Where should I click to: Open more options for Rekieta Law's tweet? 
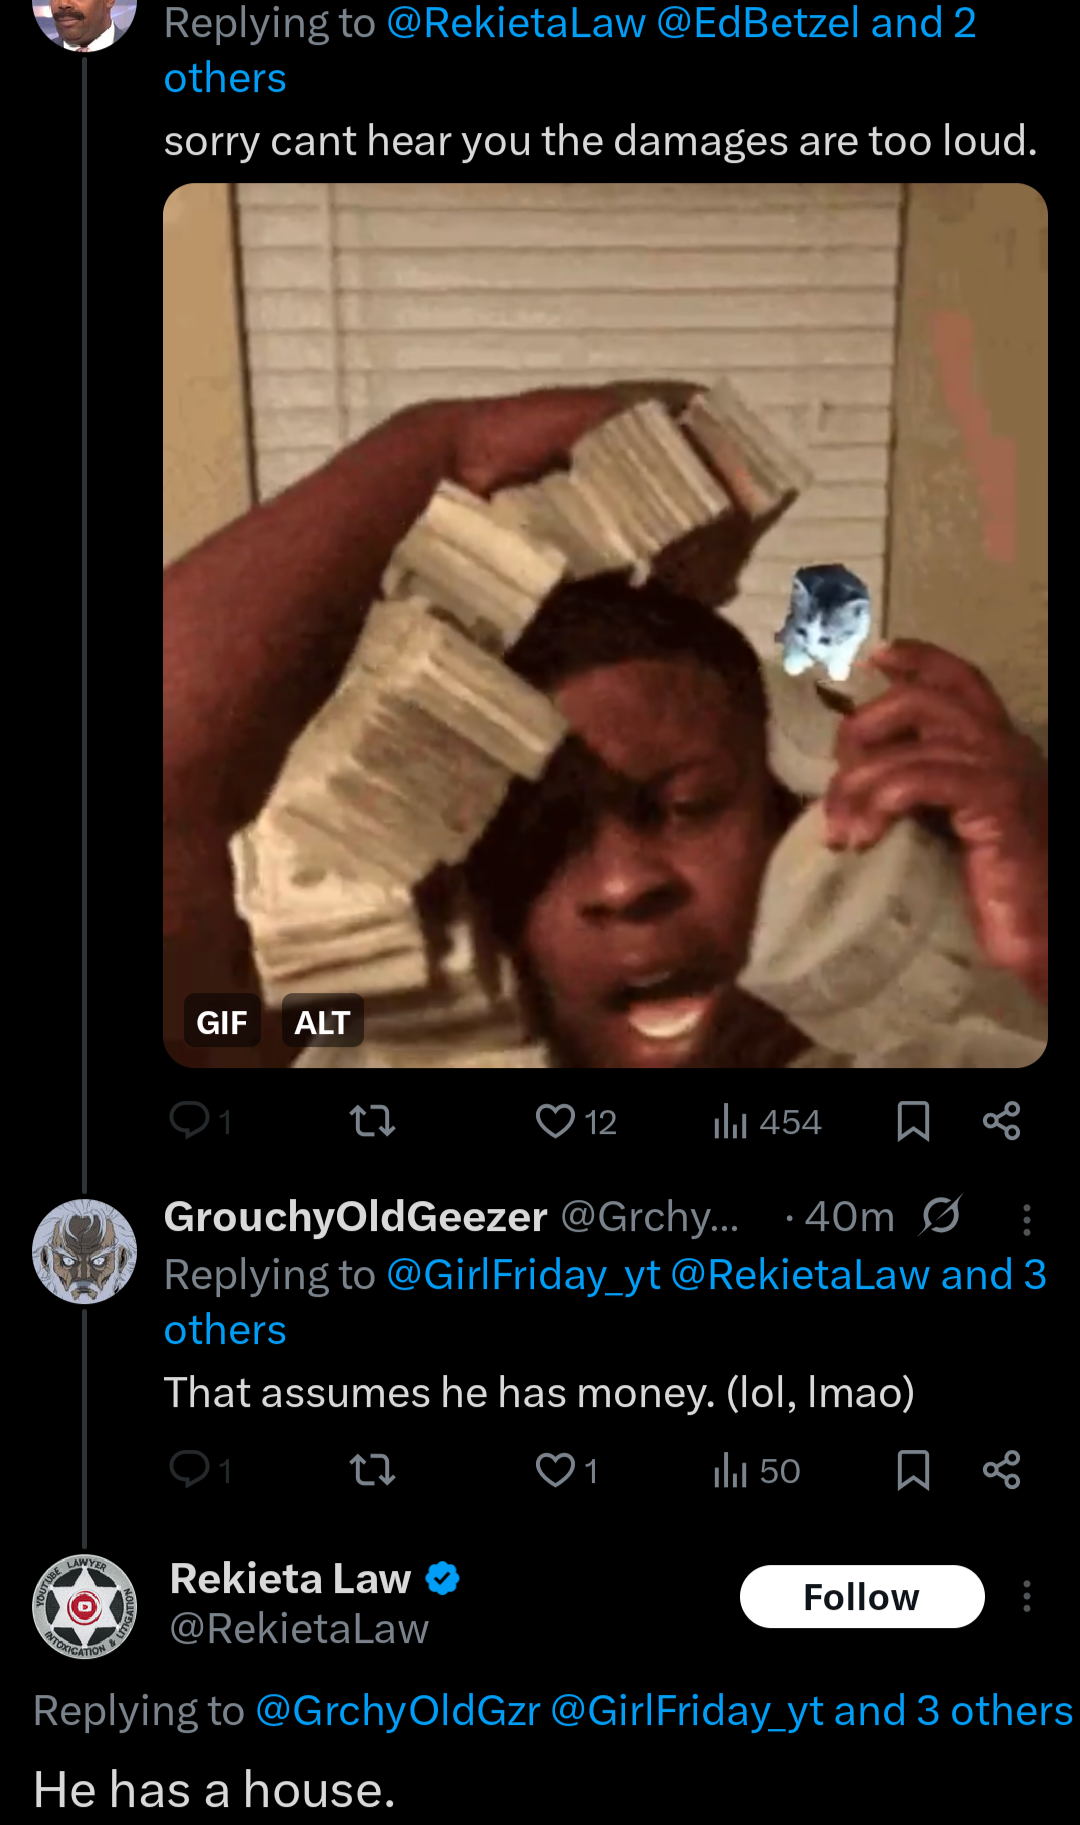coord(1026,1596)
